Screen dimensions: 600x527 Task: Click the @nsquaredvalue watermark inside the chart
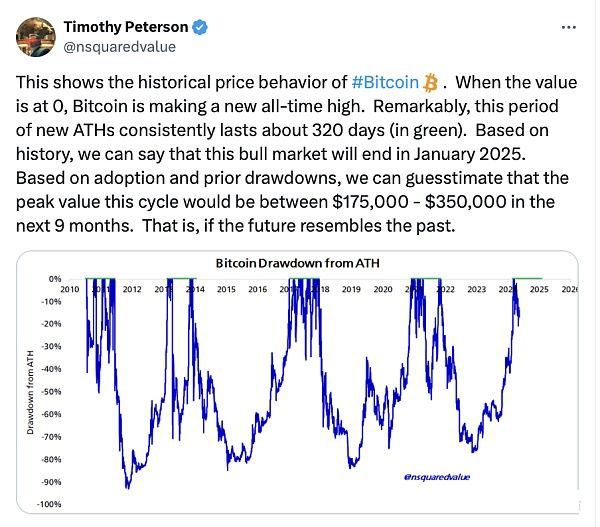coord(437,477)
